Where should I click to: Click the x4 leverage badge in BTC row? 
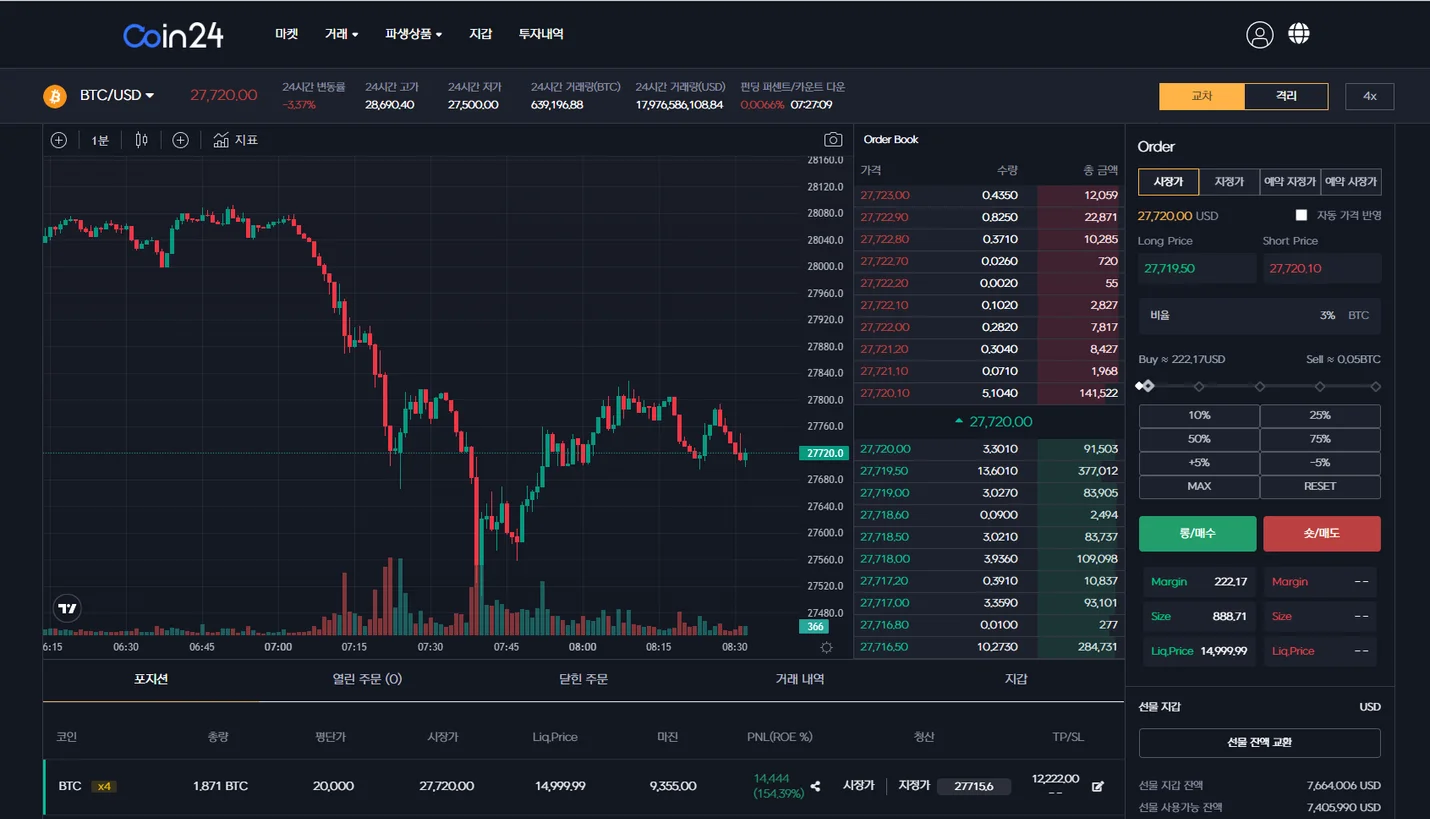click(103, 786)
